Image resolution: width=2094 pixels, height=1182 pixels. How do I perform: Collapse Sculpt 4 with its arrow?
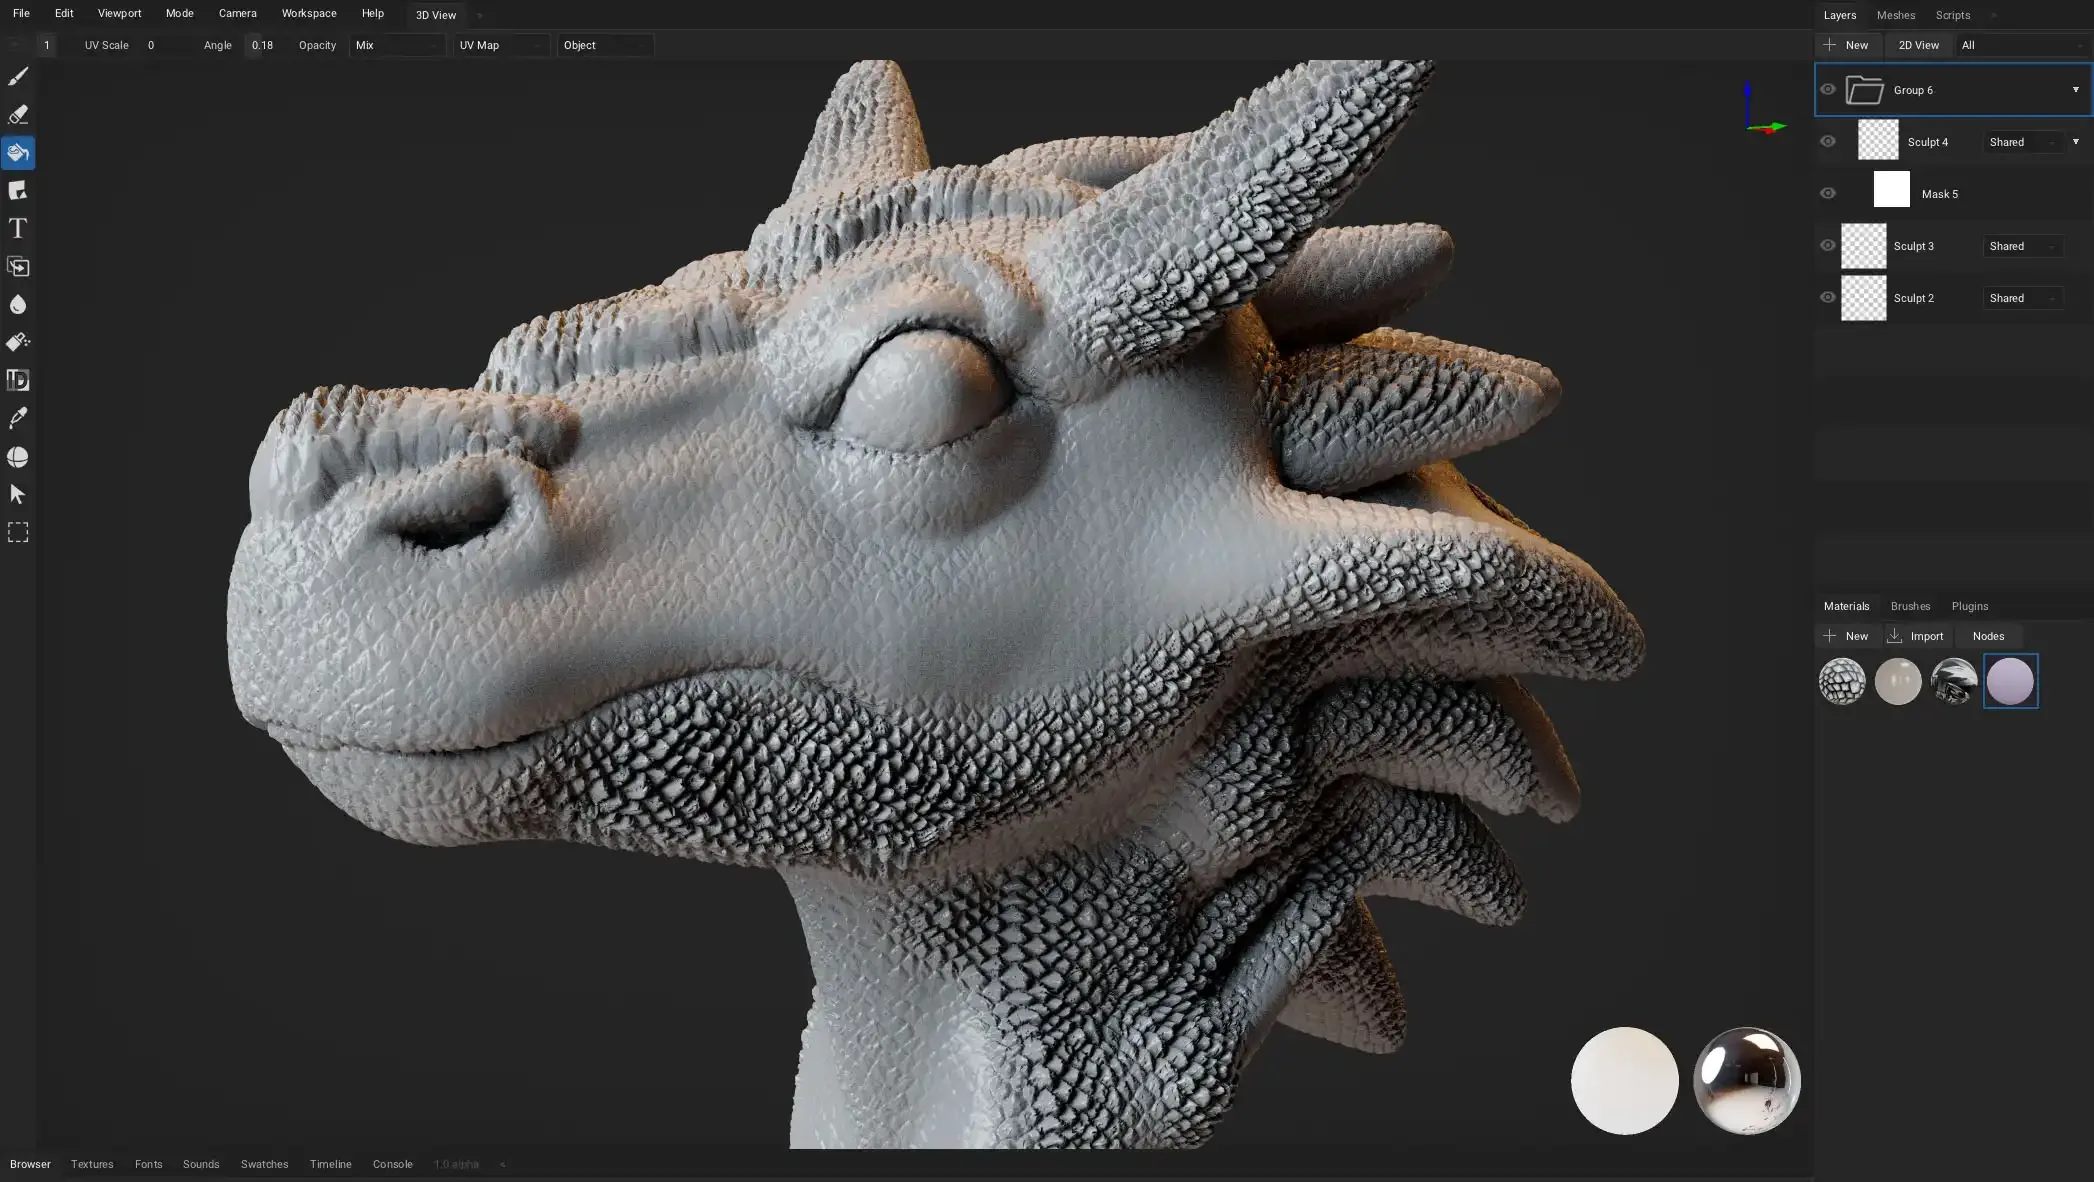point(2076,142)
